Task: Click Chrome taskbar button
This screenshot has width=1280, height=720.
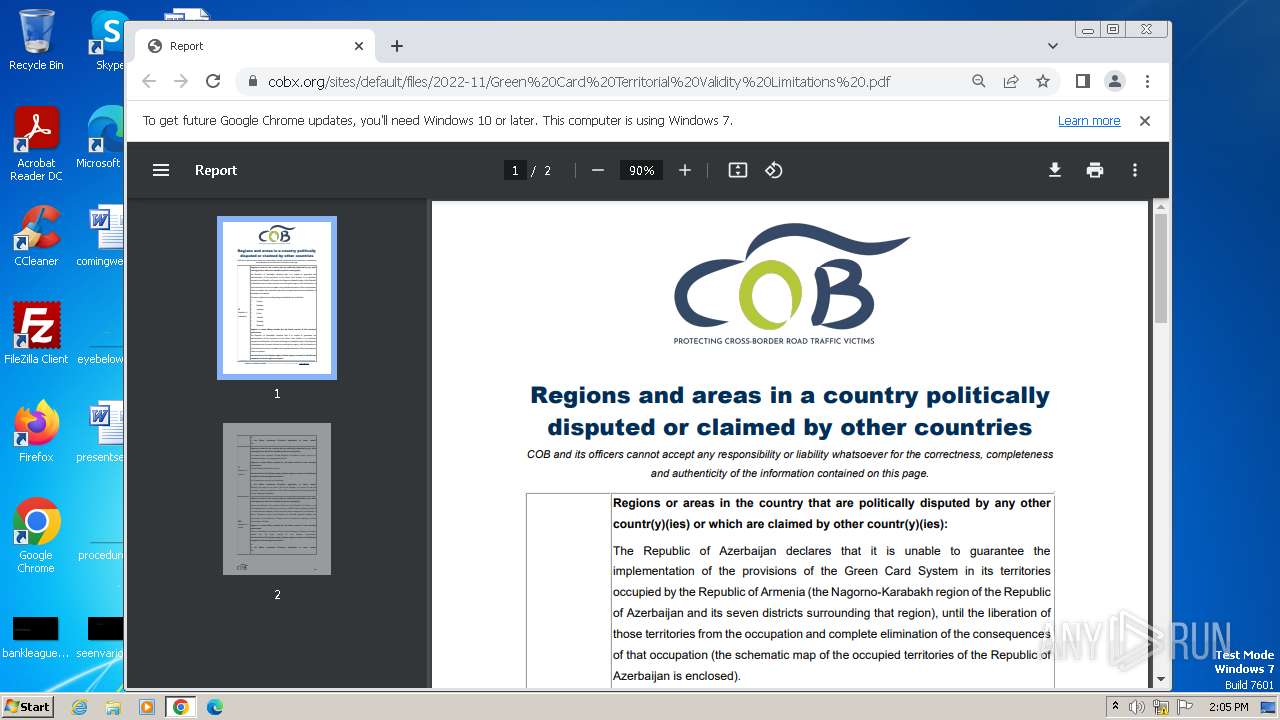Action: (181, 707)
